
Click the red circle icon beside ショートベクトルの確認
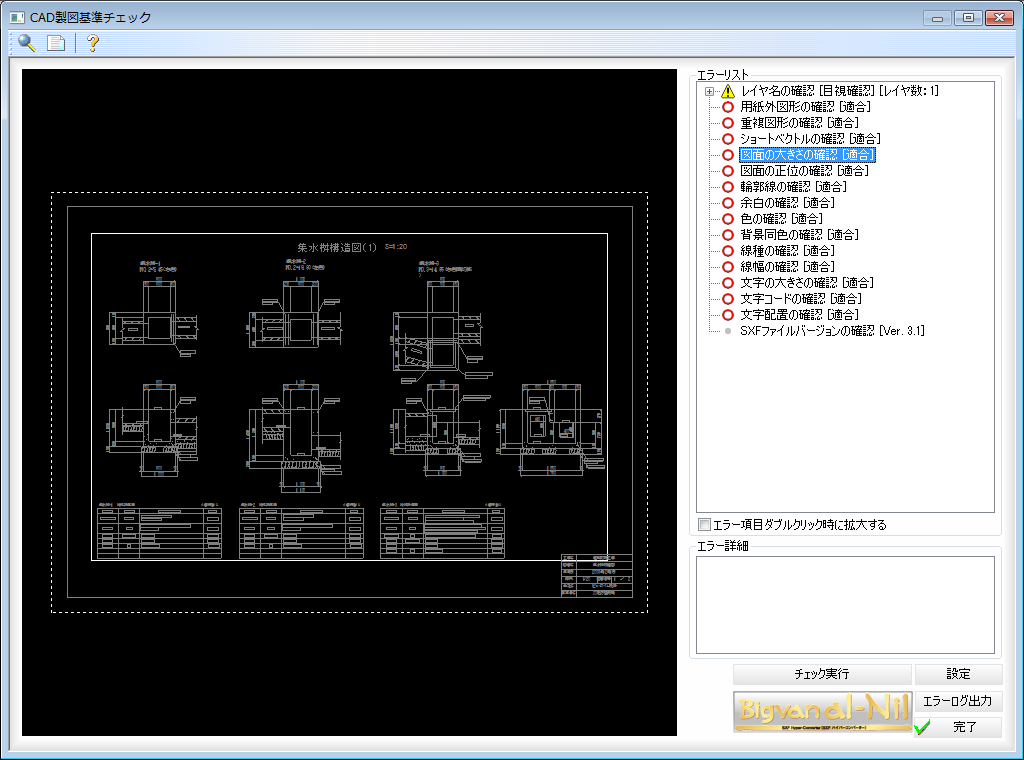(x=728, y=139)
